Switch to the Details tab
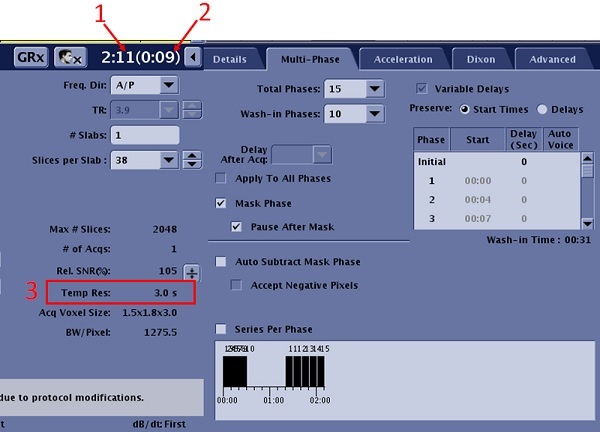The height and width of the screenshot is (432, 600). (230, 59)
